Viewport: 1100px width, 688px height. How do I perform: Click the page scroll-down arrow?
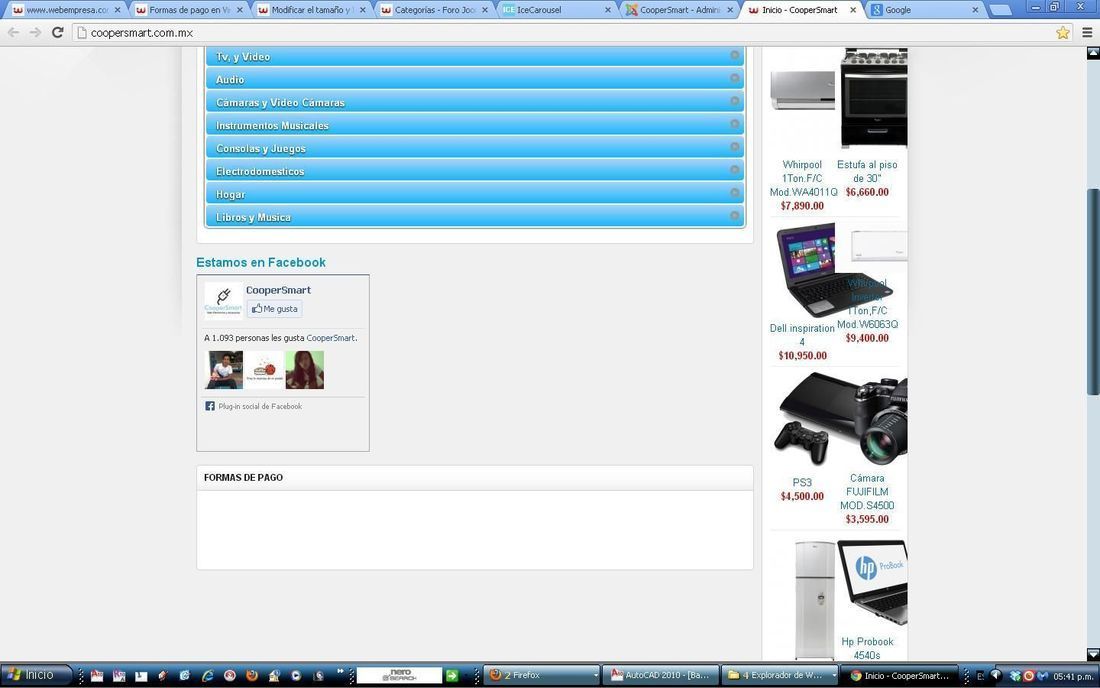click(1093, 654)
